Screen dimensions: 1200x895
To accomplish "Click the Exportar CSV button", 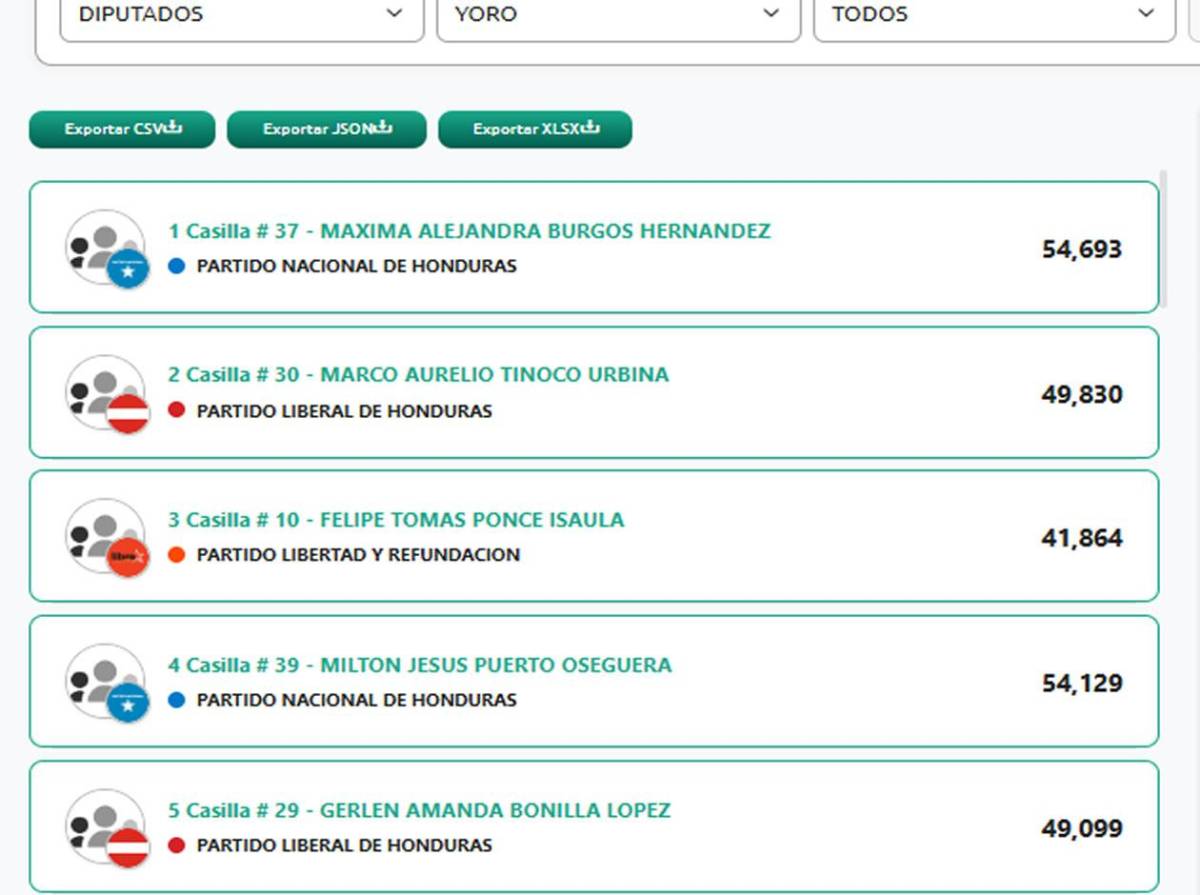I will (x=120, y=128).
